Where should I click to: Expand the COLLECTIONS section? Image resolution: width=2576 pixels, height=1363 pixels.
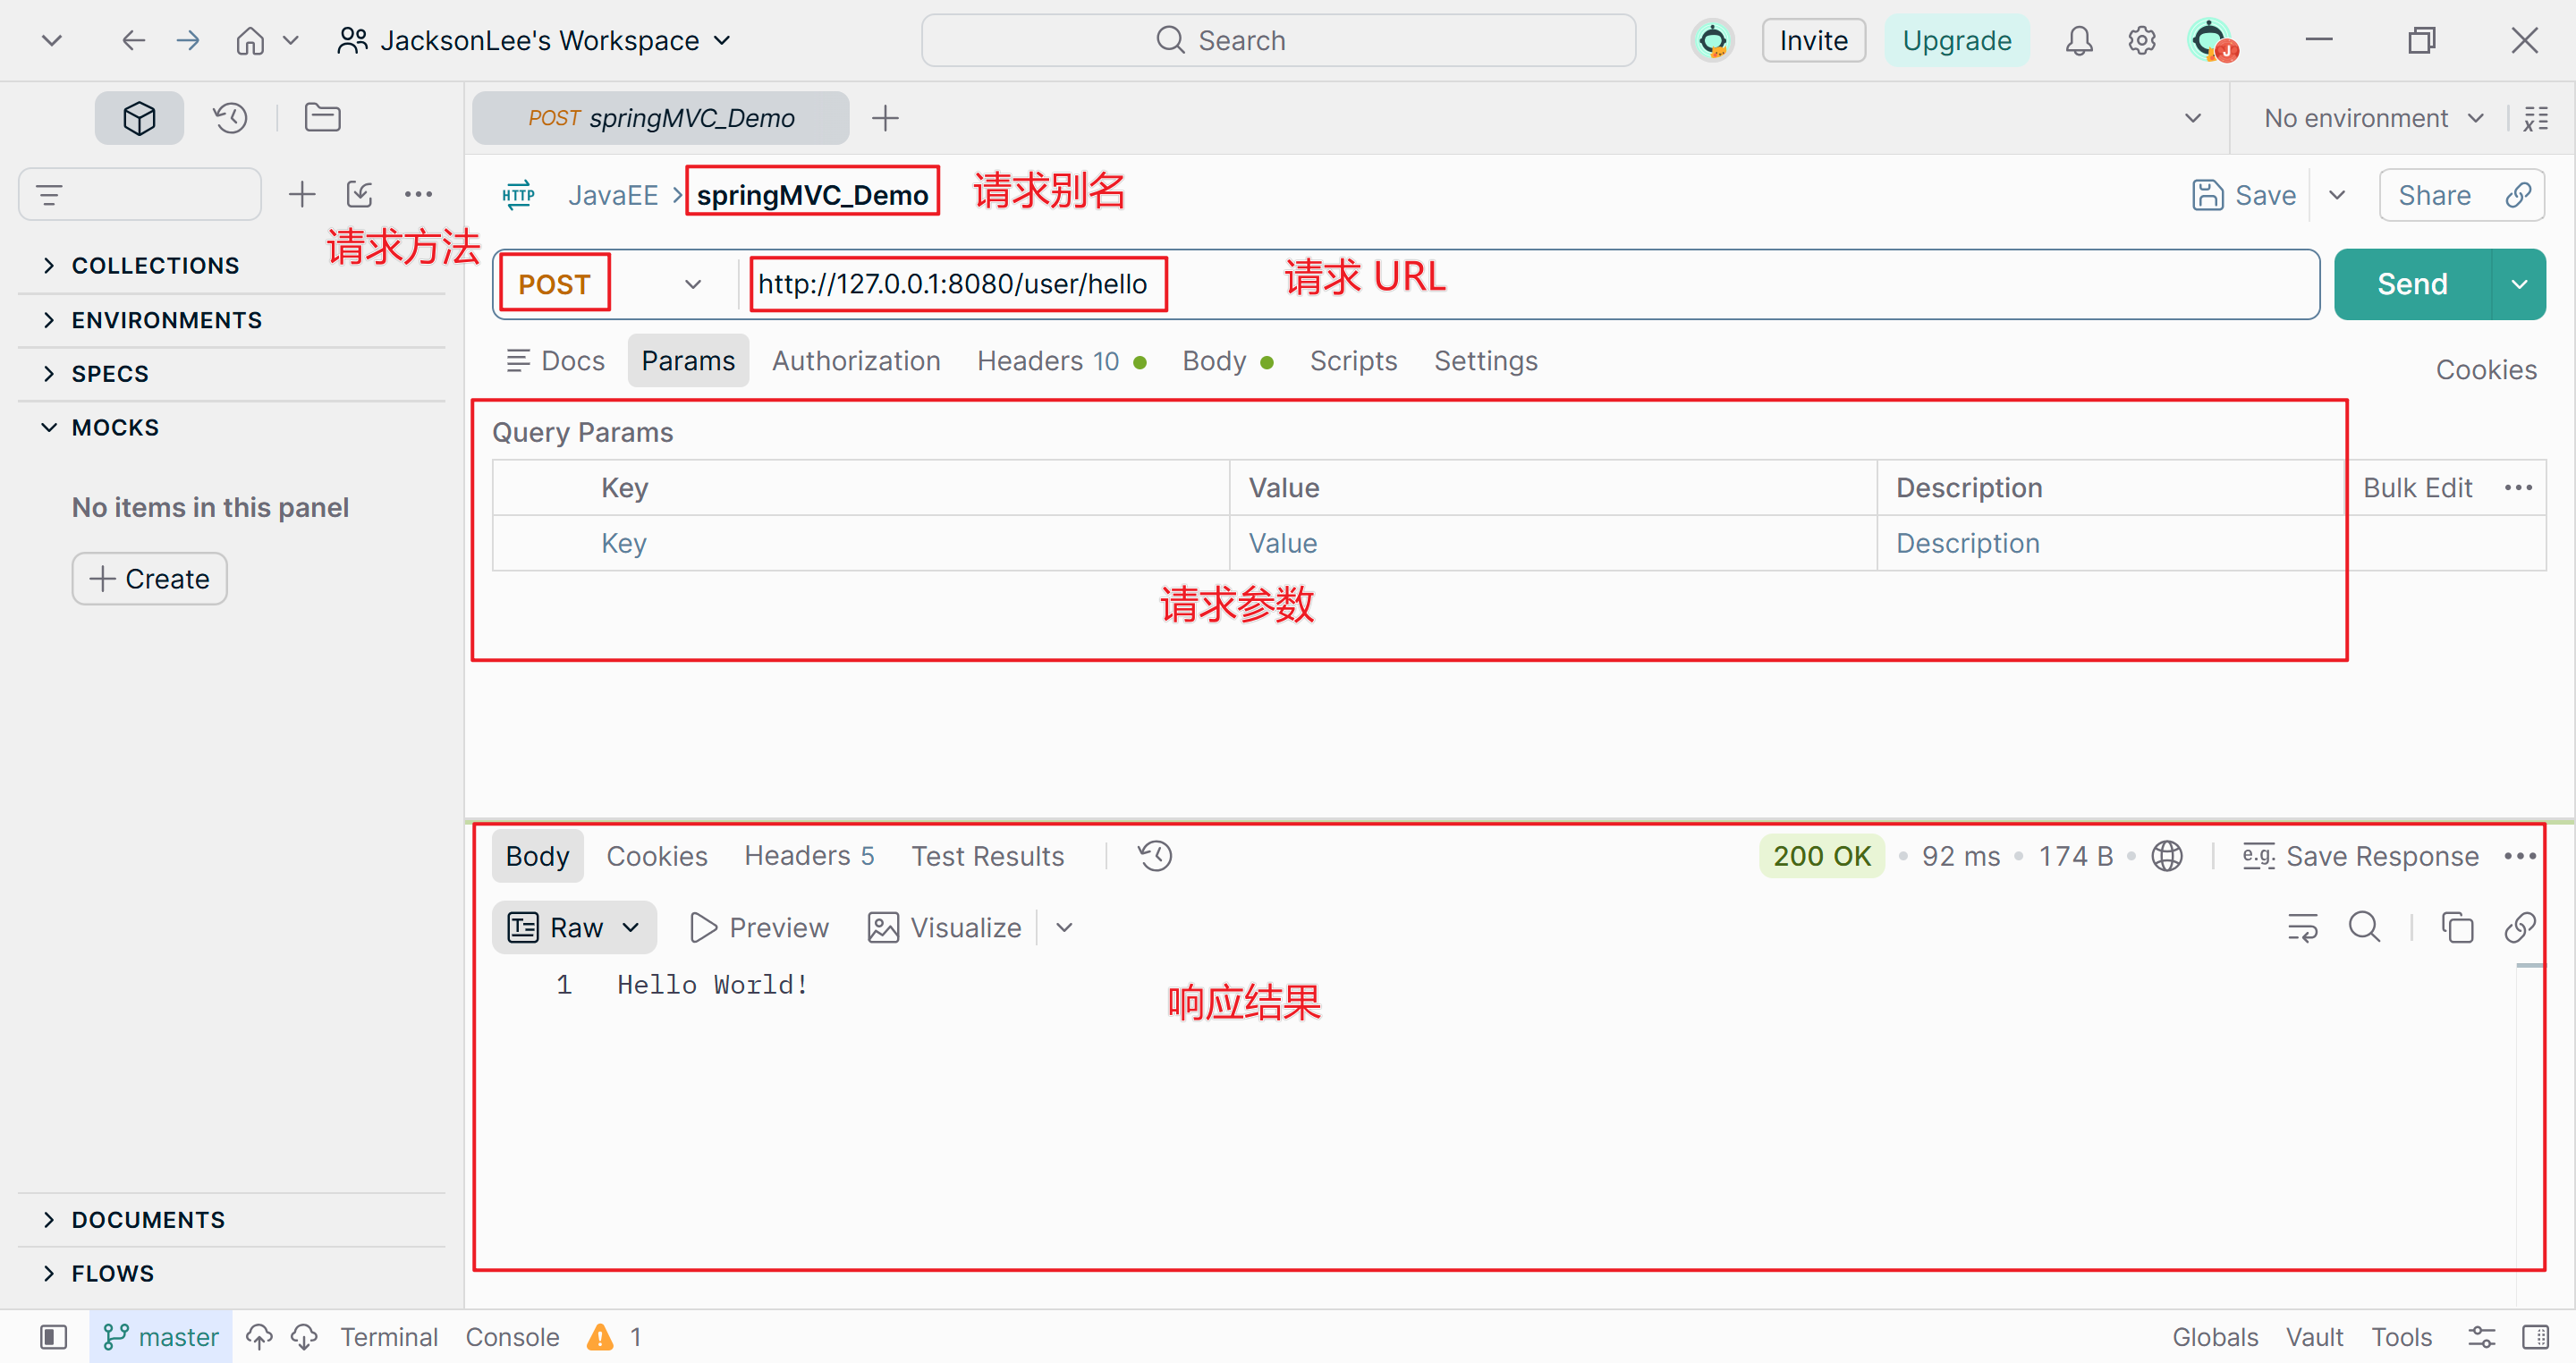pyautogui.click(x=155, y=265)
